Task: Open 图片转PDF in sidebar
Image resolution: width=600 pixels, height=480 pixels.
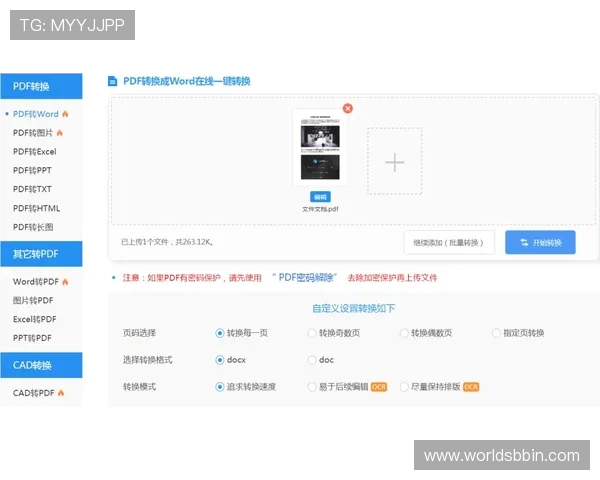Action: pyautogui.click(x=33, y=300)
